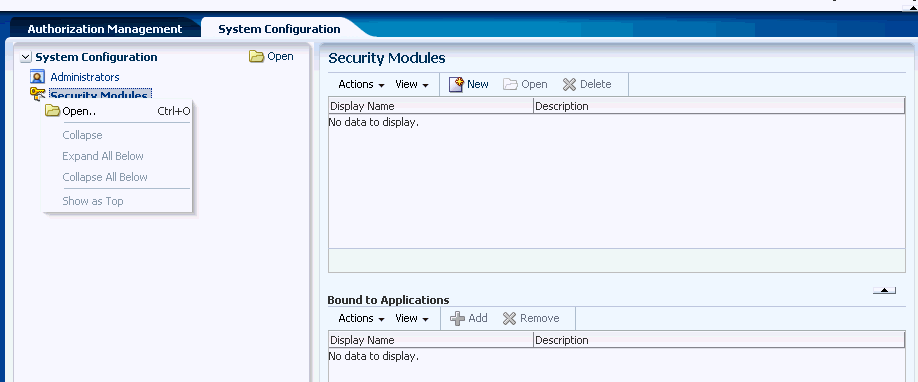Collapse the pane using the up-arrow splitter
Screen dimensions: 918x382
click(884, 290)
